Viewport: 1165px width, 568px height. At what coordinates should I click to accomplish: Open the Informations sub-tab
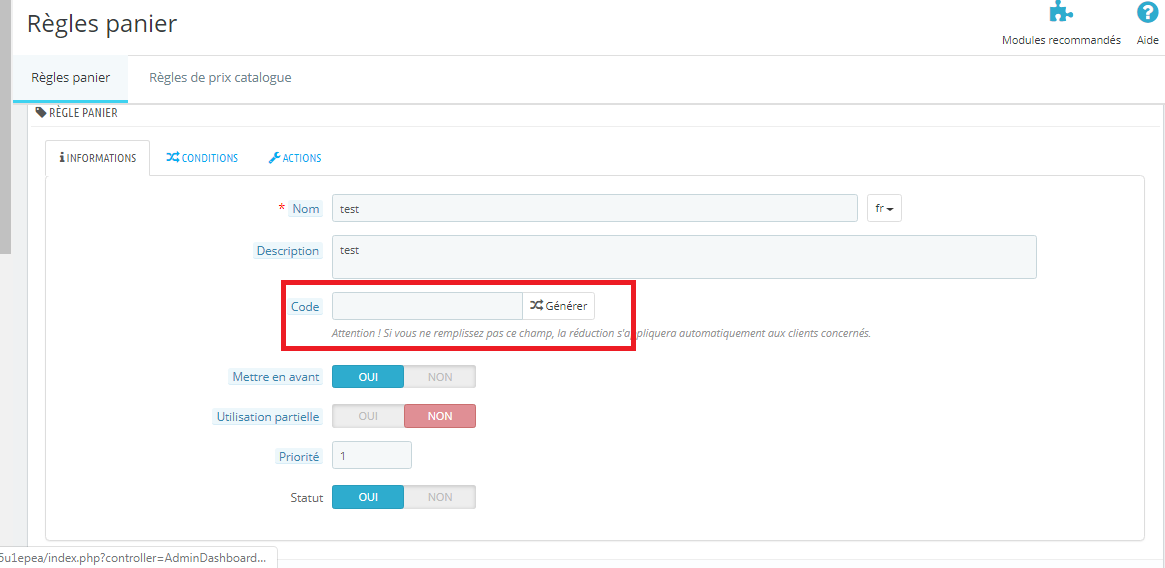tap(97, 158)
